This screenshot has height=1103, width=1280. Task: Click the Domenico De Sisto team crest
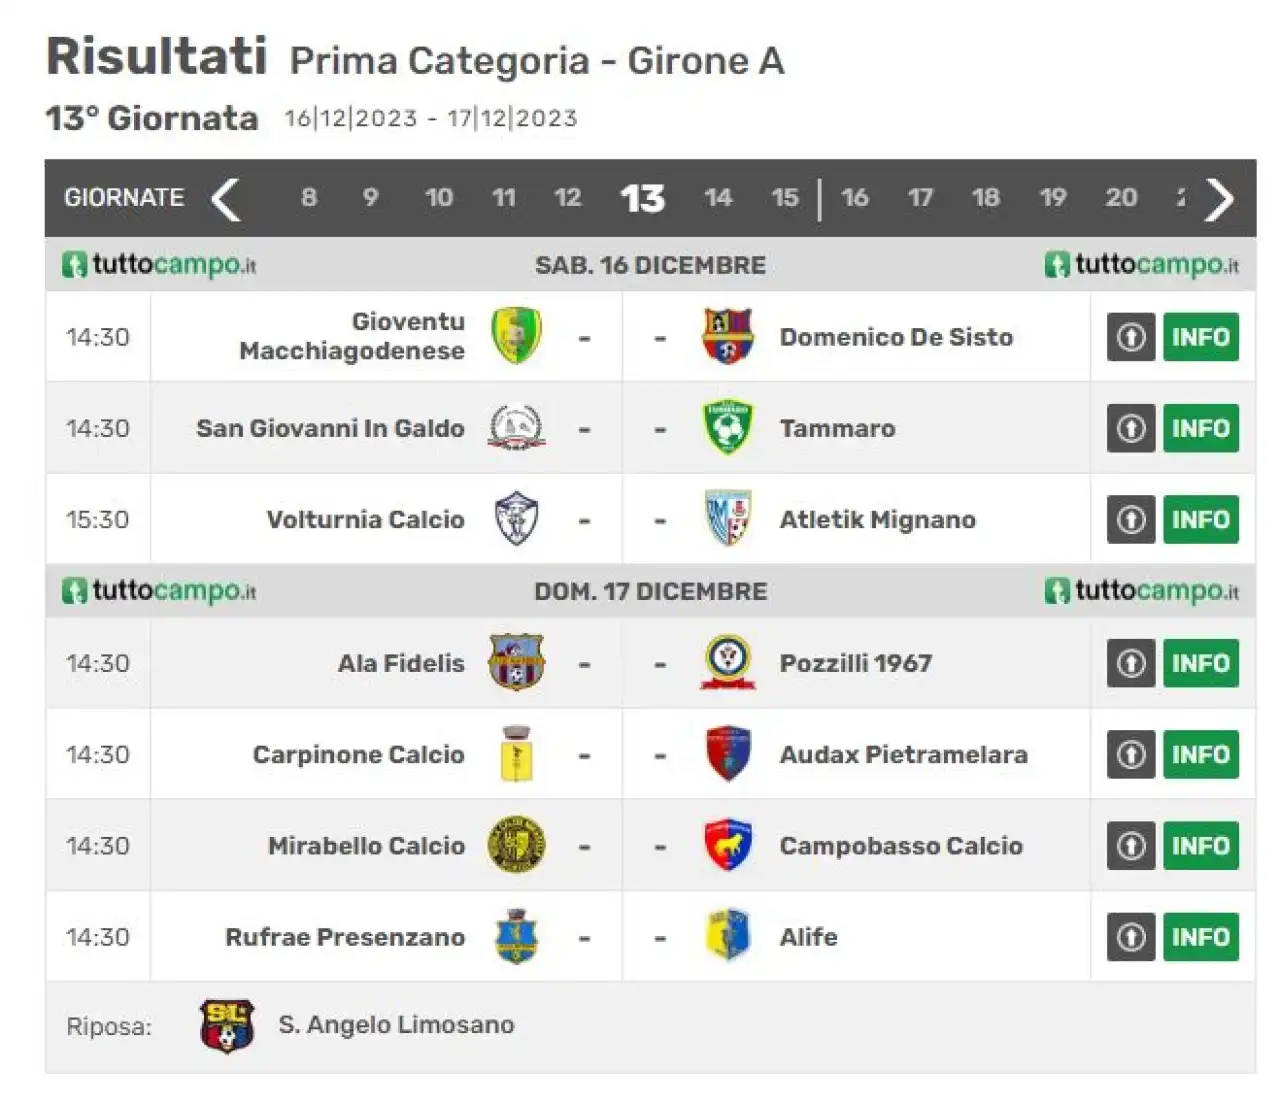[x=728, y=336]
